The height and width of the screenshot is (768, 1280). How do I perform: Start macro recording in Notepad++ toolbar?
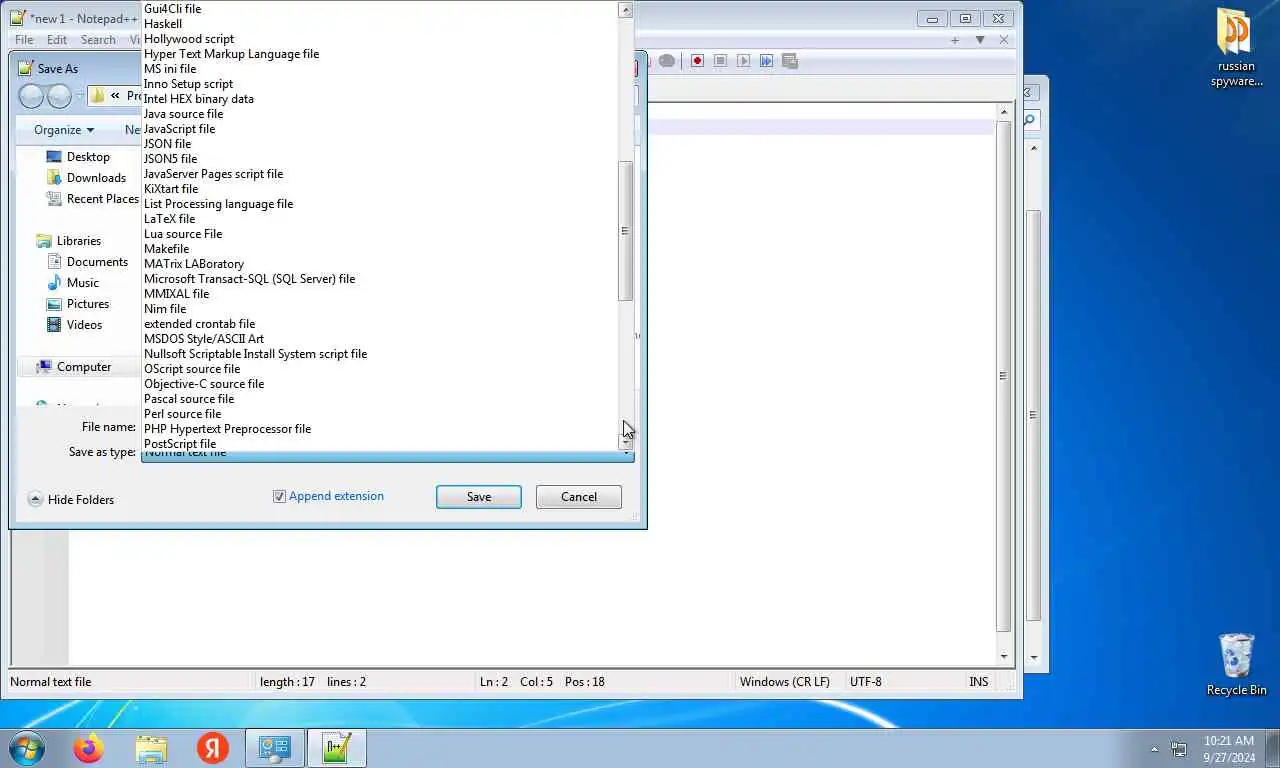point(697,61)
